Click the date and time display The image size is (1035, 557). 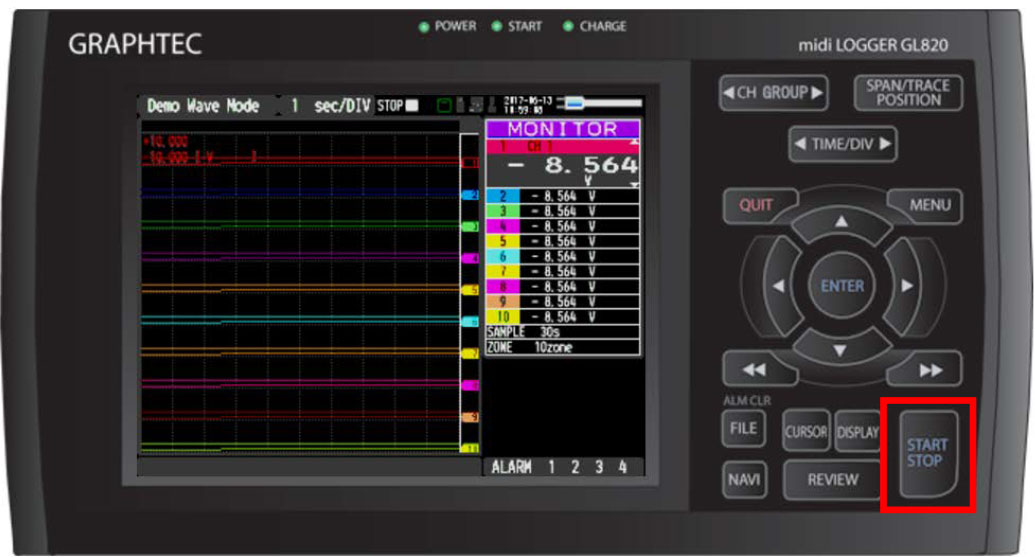pyautogui.click(x=527, y=105)
